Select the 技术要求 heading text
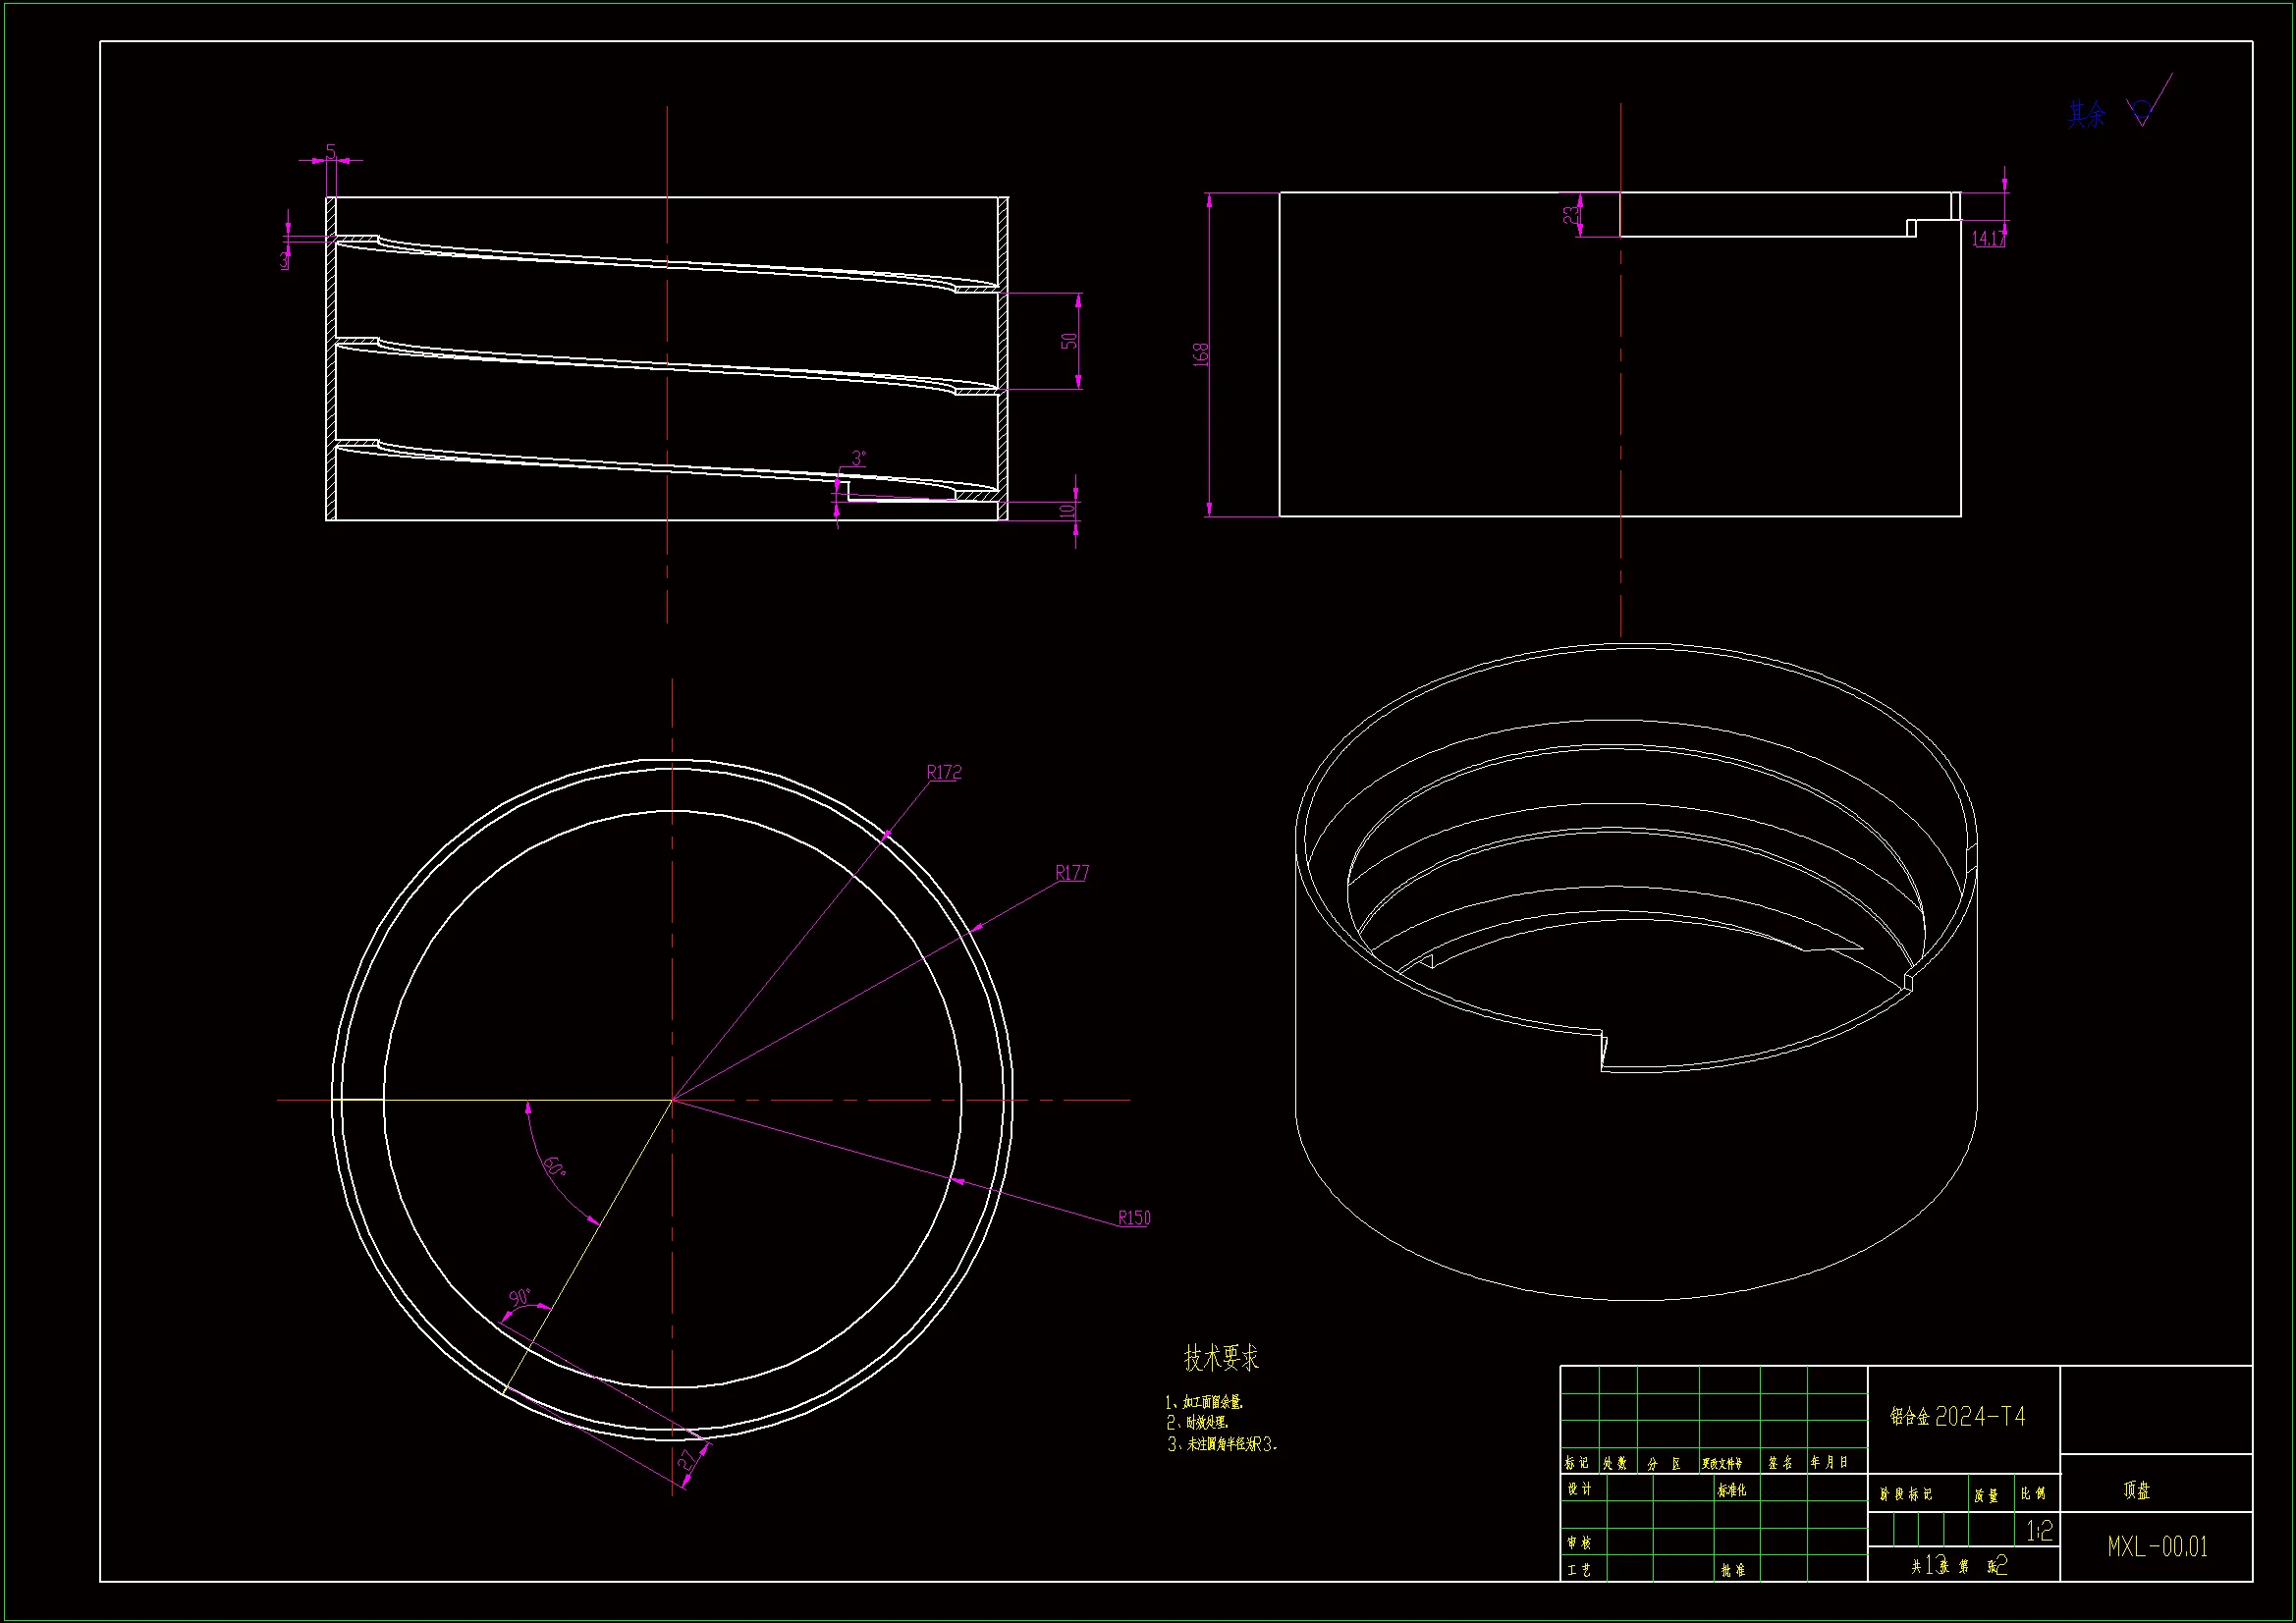The width and height of the screenshot is (2296, 1623). pos(1221,1358)
